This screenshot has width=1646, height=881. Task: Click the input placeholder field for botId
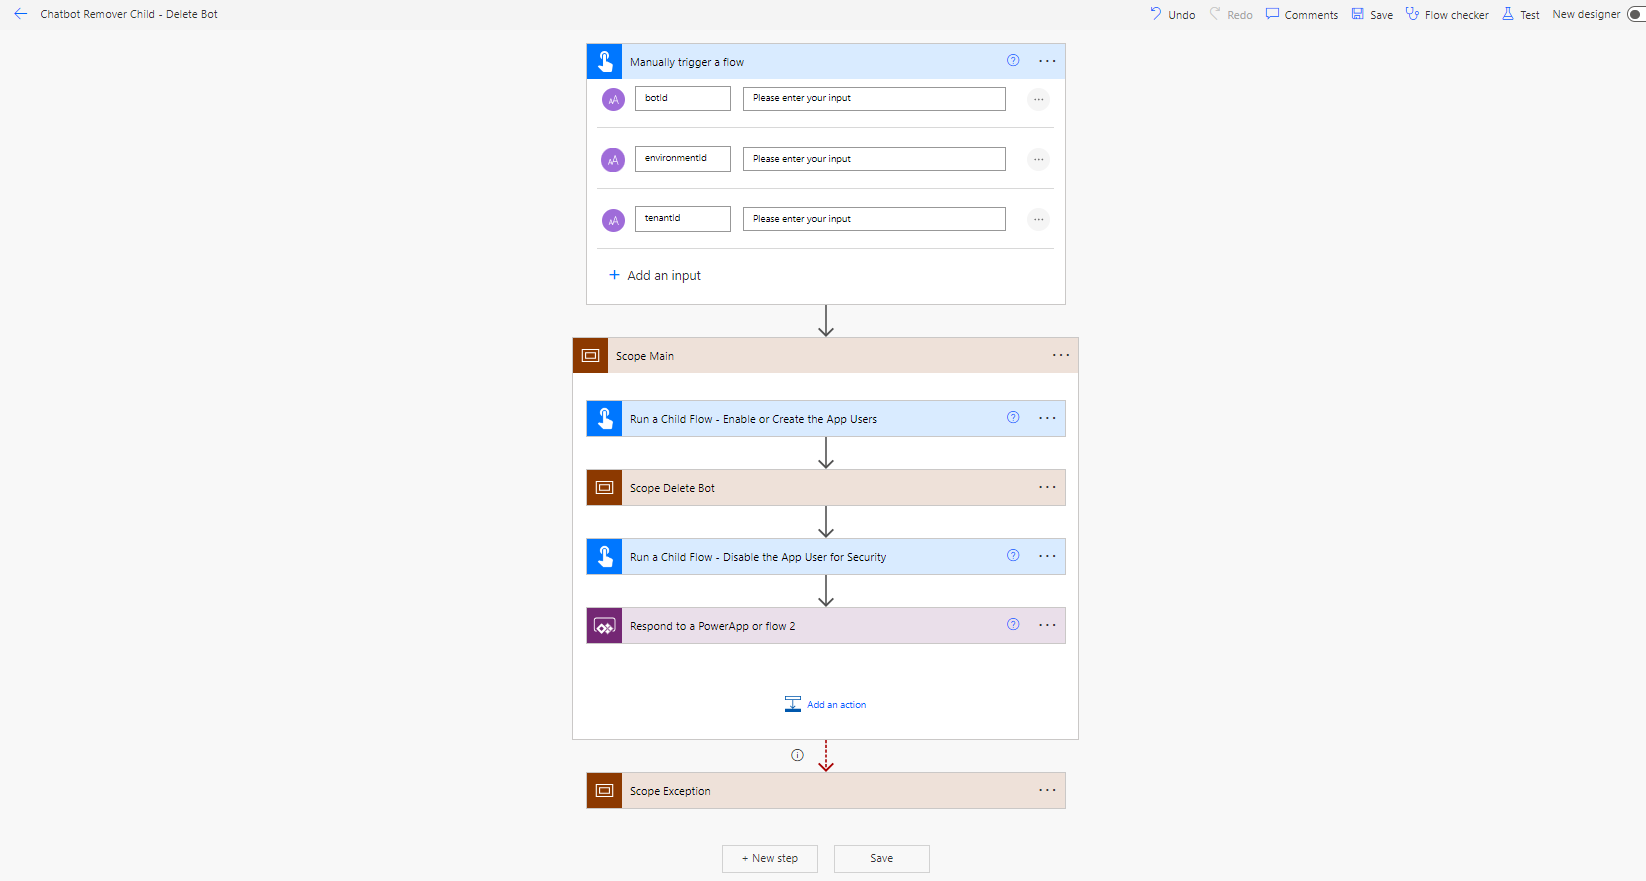pyautogui.click(x=874, y=98)
